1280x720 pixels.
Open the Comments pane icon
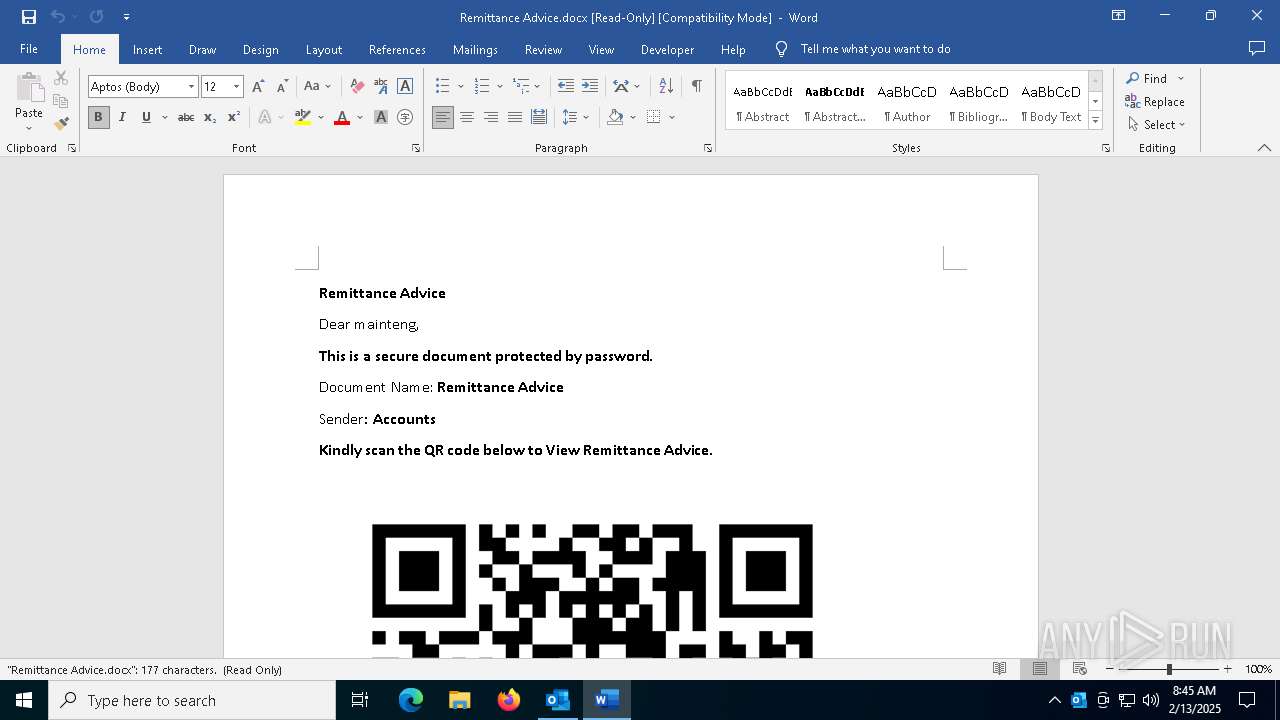point(1257,49)
